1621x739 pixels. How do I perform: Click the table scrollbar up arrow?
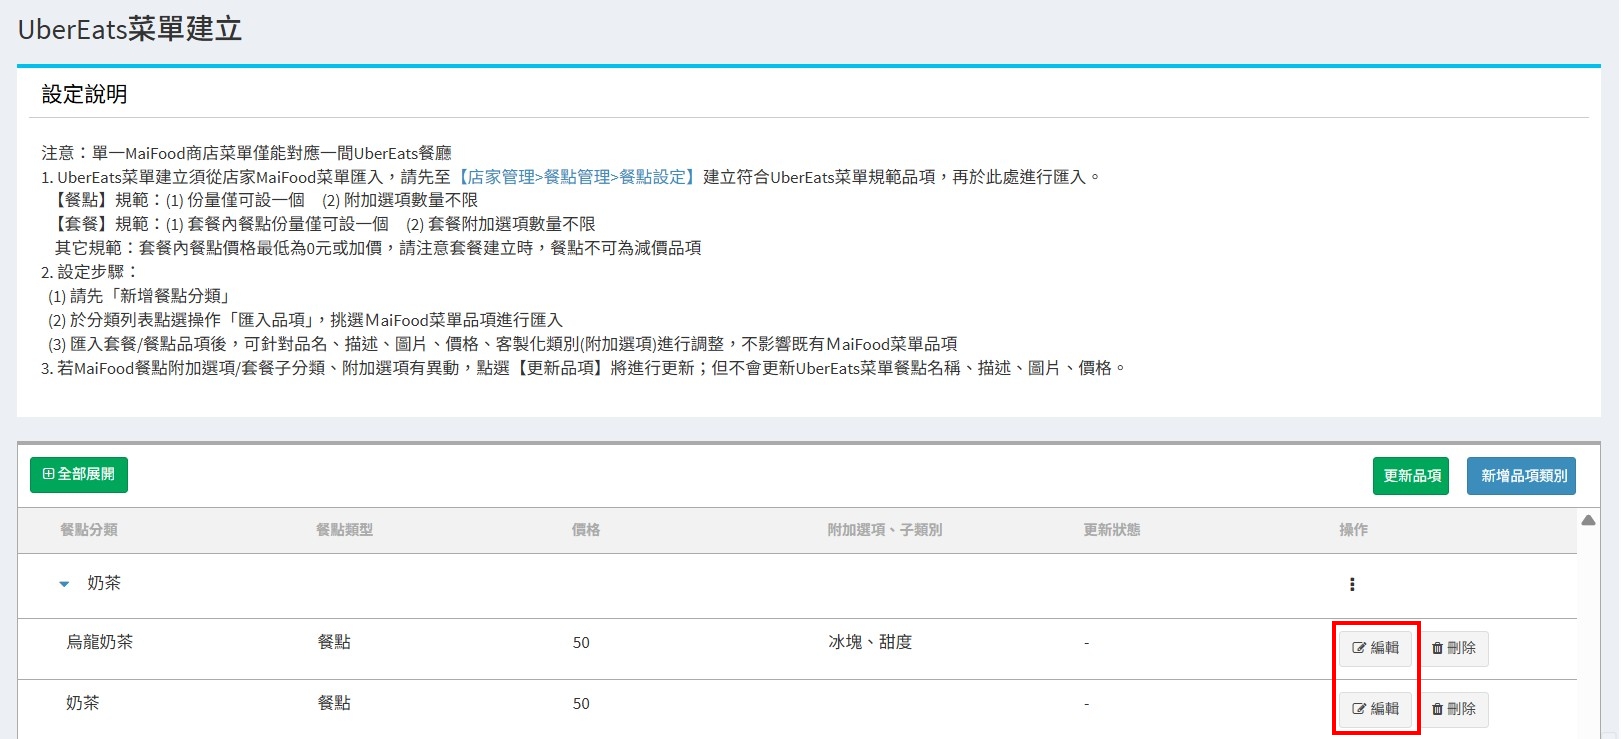[x=1588, y=520]
